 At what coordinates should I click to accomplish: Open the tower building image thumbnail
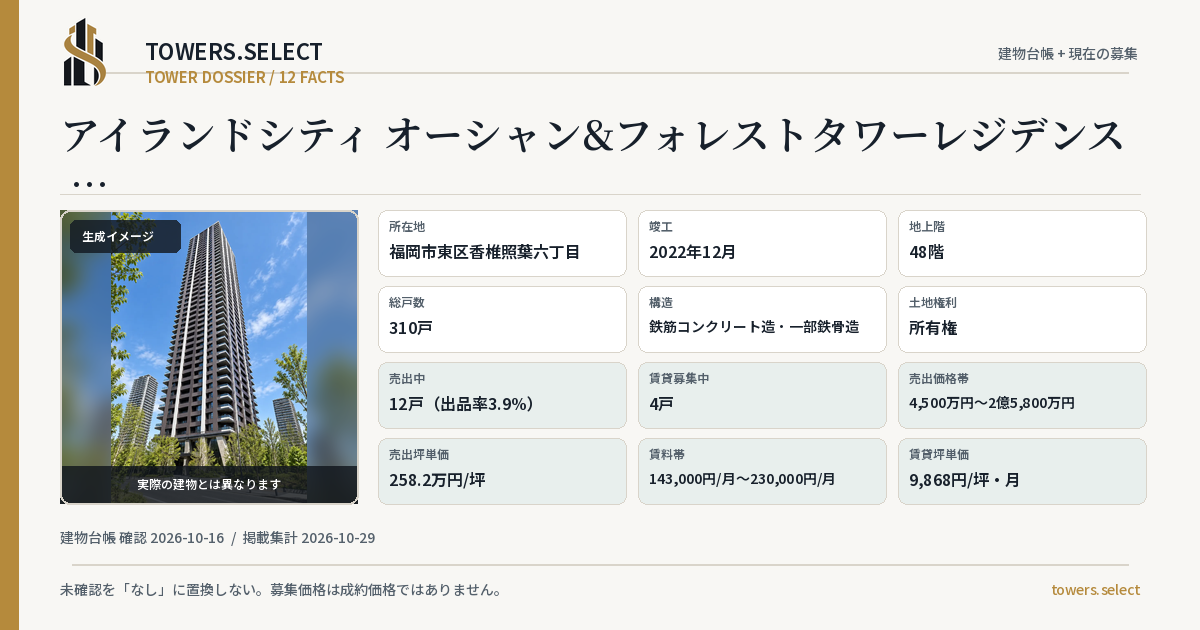(x=209, y=357)
